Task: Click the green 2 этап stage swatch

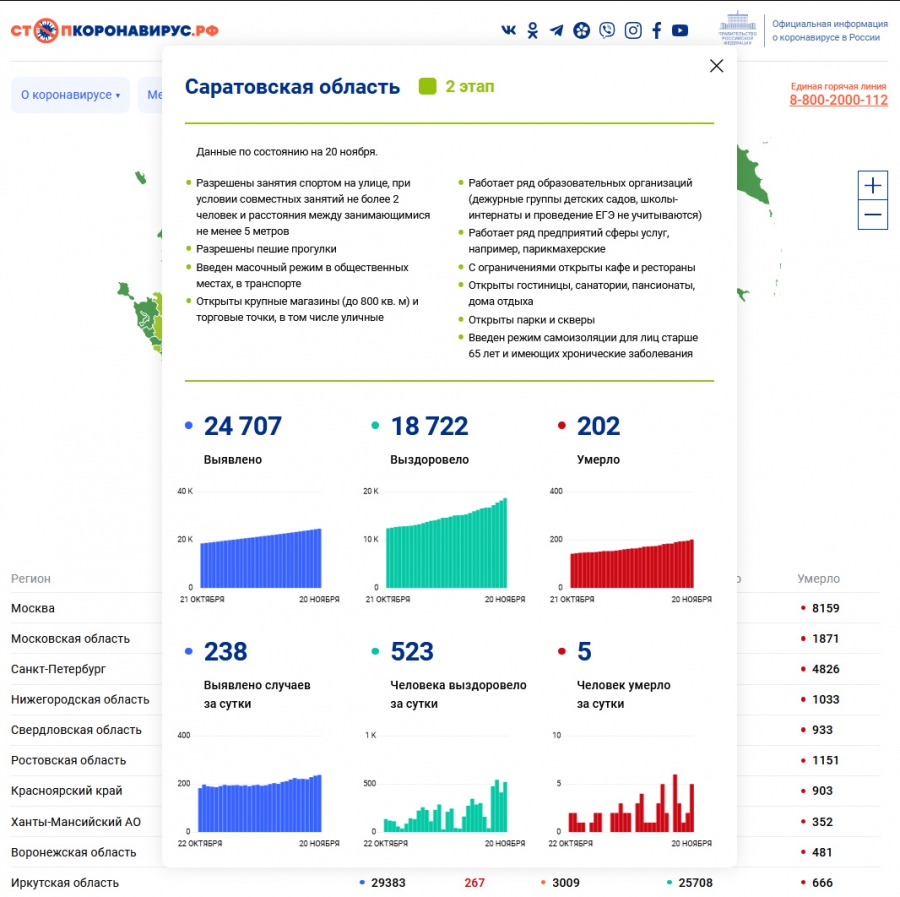Action: (428, 87)
